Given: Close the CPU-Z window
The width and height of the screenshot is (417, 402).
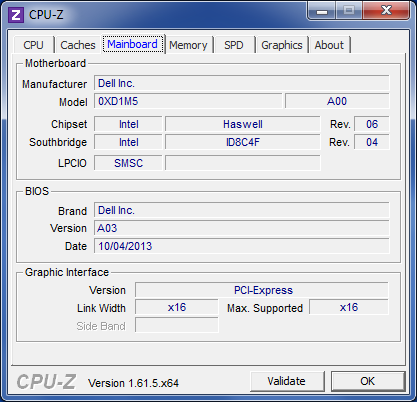Looking at the screenshot, I should 386,11.
